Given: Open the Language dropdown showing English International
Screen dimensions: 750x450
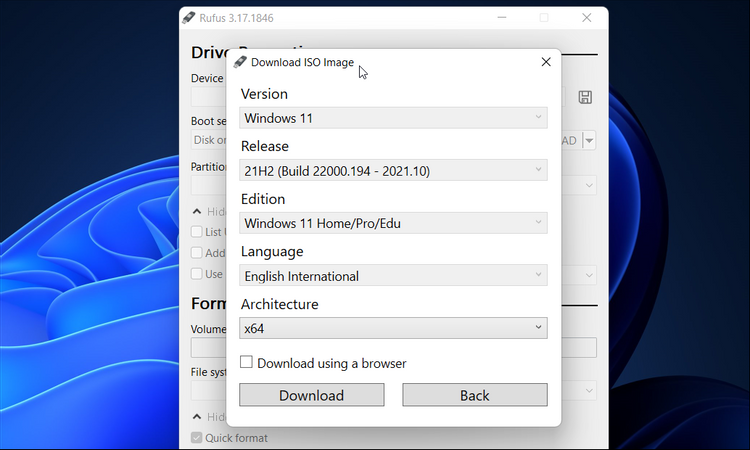Looking at the screenshot, I should pos(393,276).
